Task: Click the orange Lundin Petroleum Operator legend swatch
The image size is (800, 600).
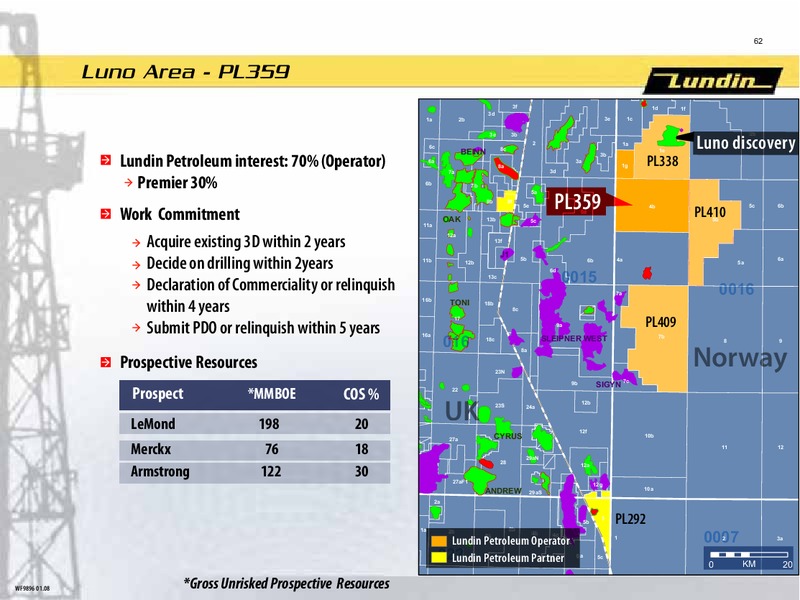Action: point(438,541)
